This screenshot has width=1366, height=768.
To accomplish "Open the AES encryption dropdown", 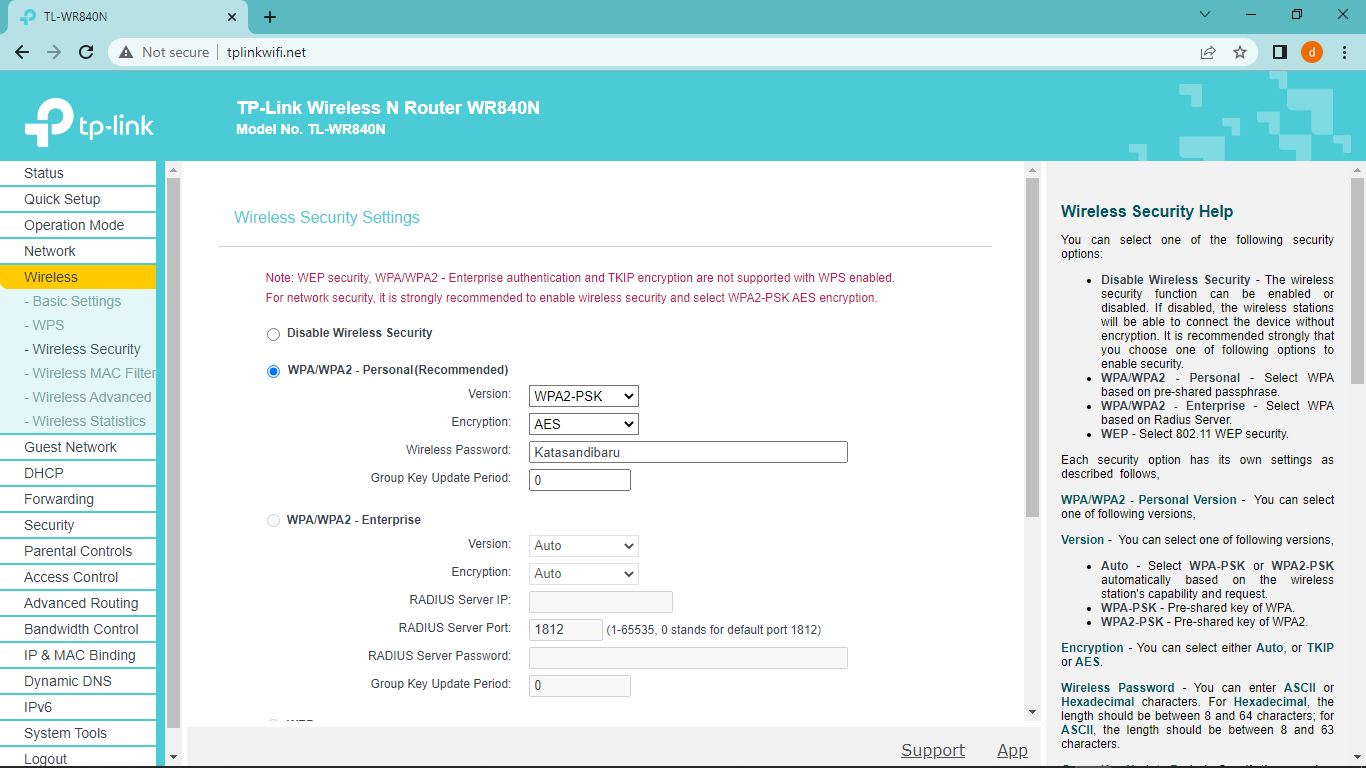I will [x=584, y=424].
